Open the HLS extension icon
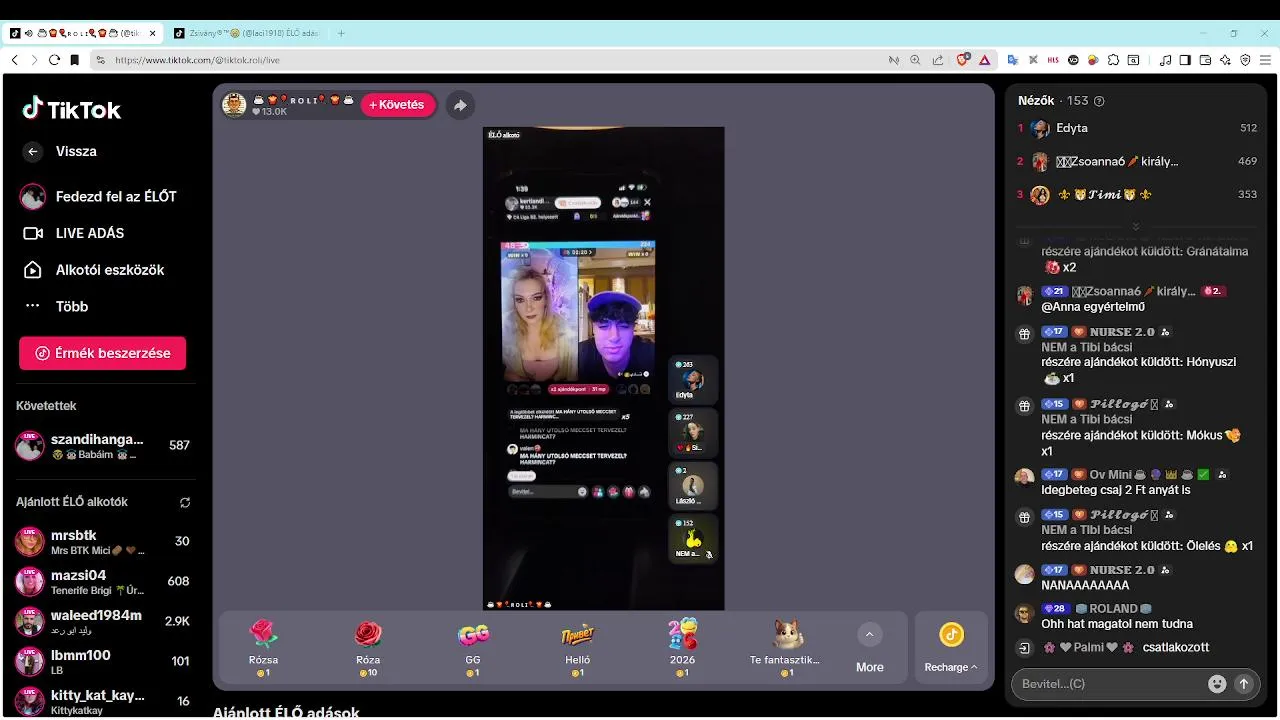 click(1053, 60)
